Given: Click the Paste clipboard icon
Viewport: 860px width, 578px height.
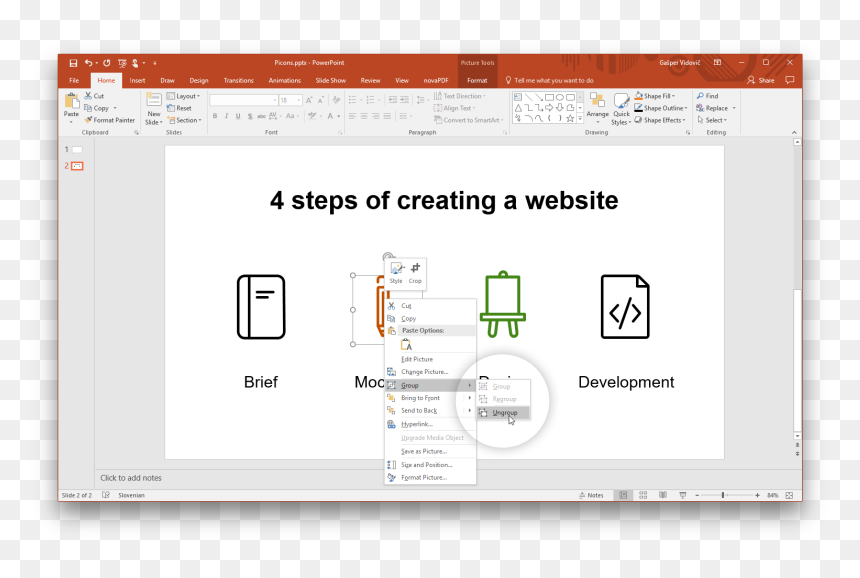Looking at the screenshot, I should 71,101.
